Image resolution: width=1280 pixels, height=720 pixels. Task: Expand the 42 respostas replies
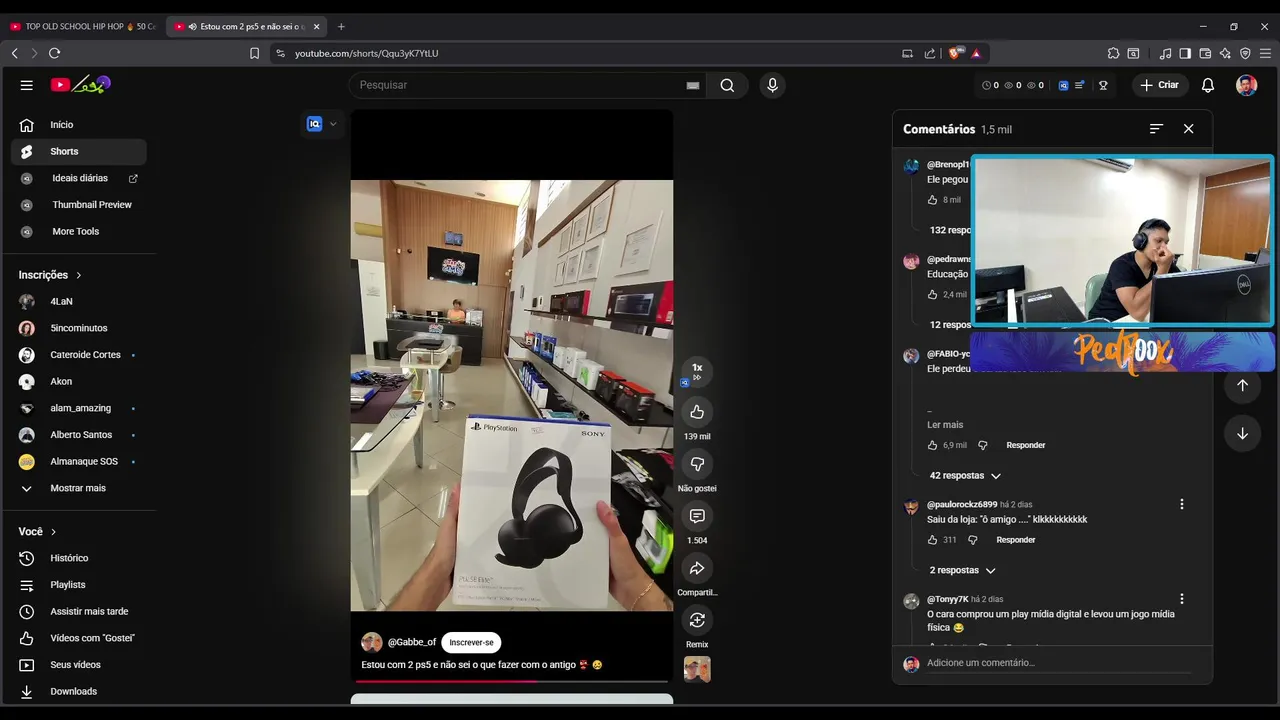coord(964,476)
